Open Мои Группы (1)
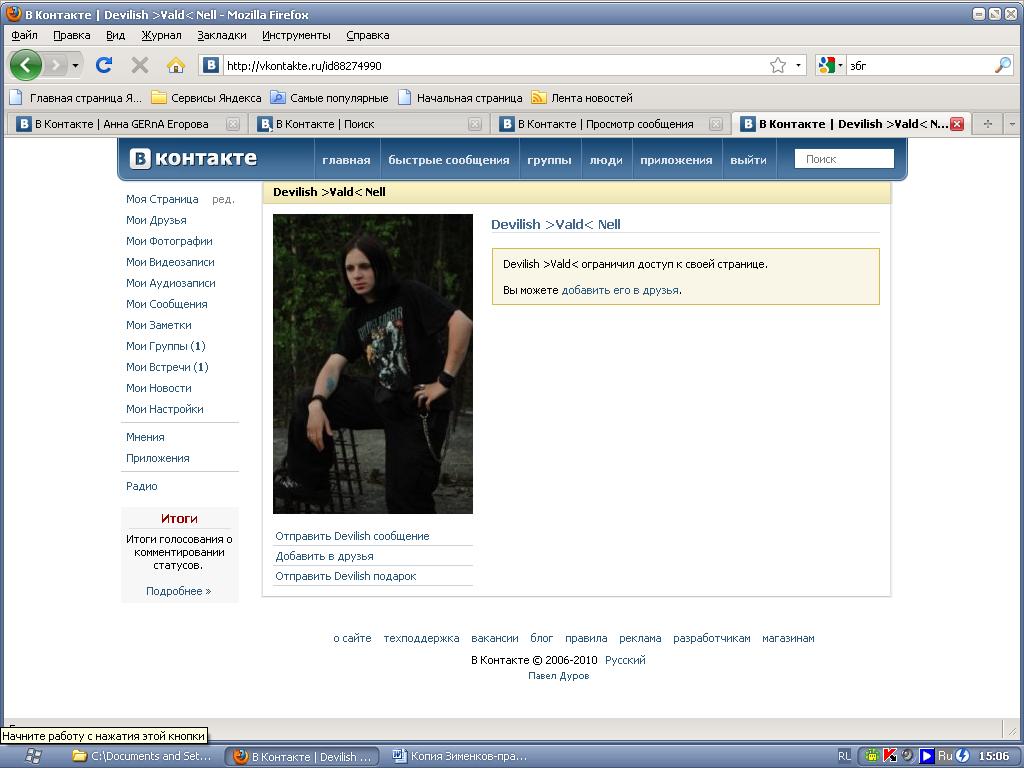1024x769 pixels. click(x=166, y=346)
